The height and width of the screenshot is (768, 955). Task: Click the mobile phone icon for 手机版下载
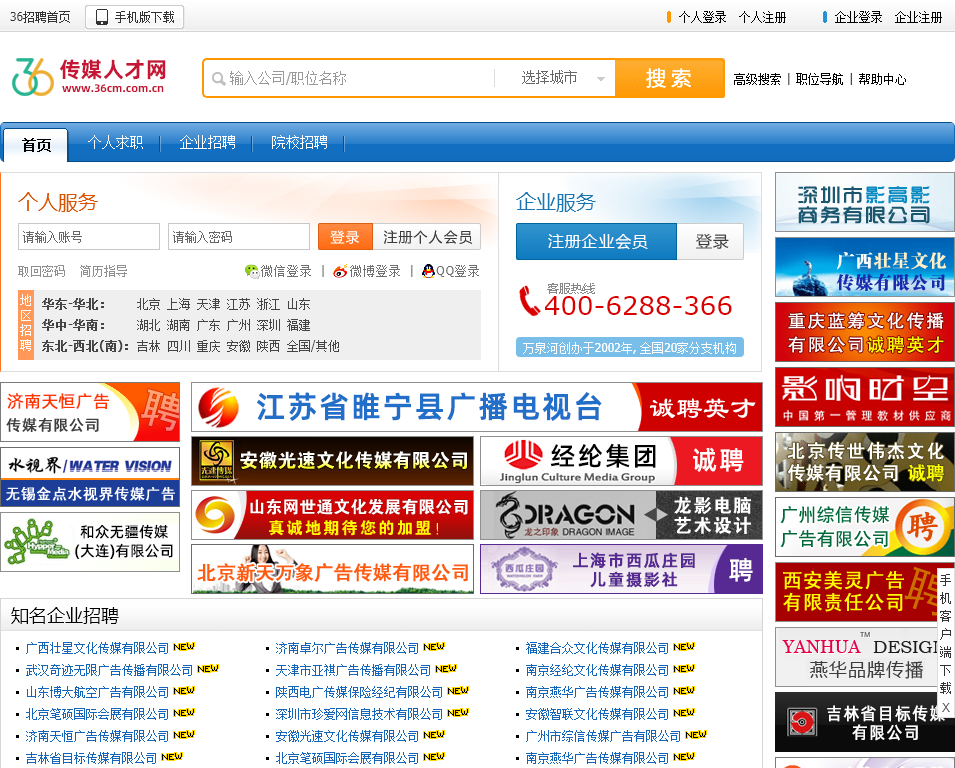102,17
